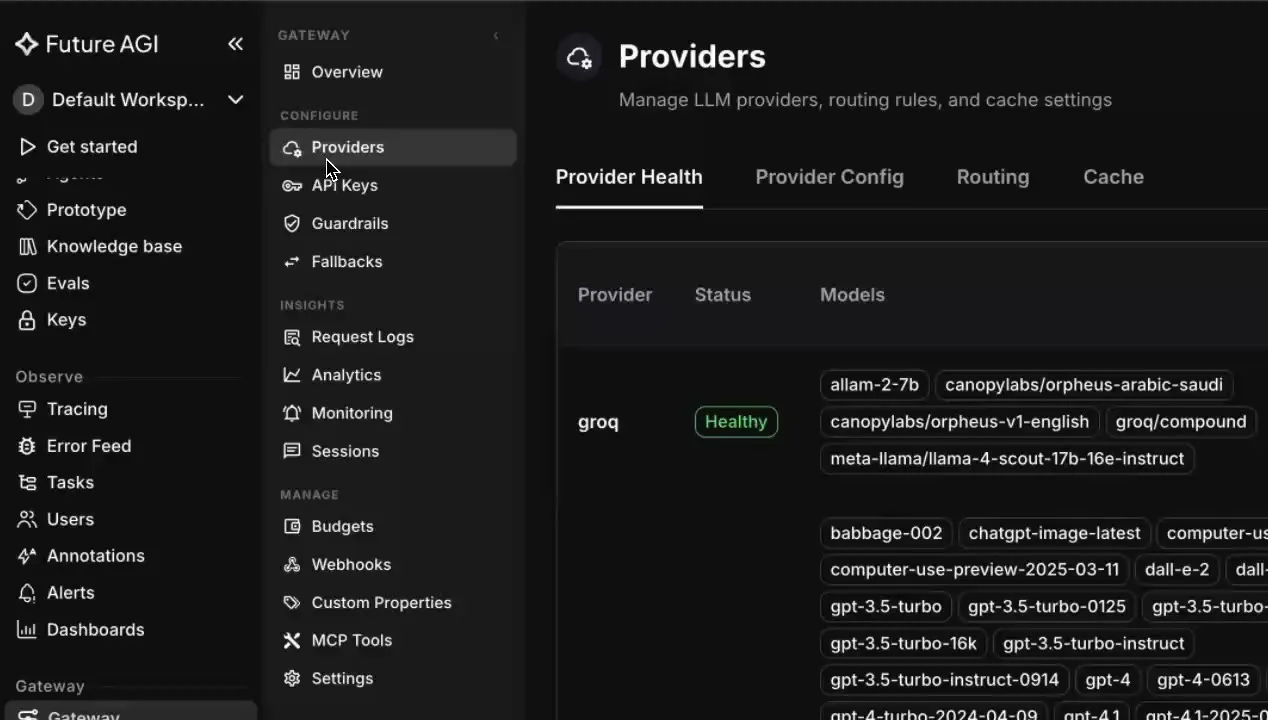
Task: Switch to the Provider Health tab
Action: 629,177
